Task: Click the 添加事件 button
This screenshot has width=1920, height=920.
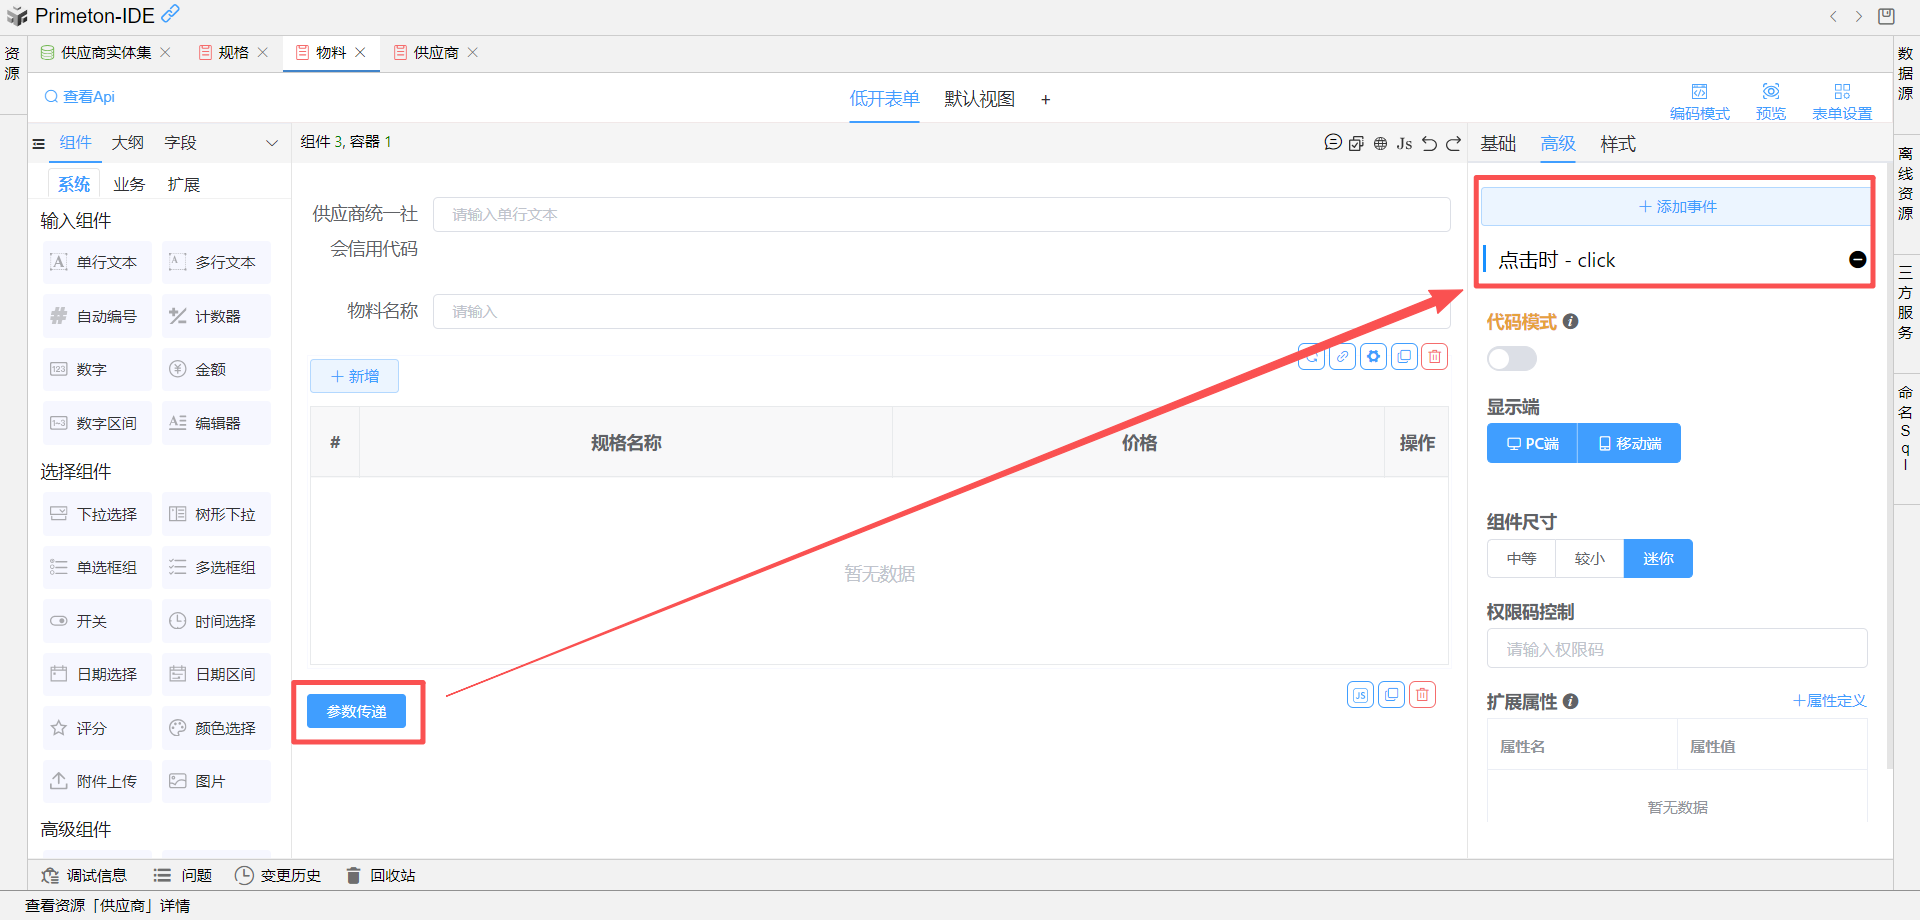Action: [x=1676, y=207]
